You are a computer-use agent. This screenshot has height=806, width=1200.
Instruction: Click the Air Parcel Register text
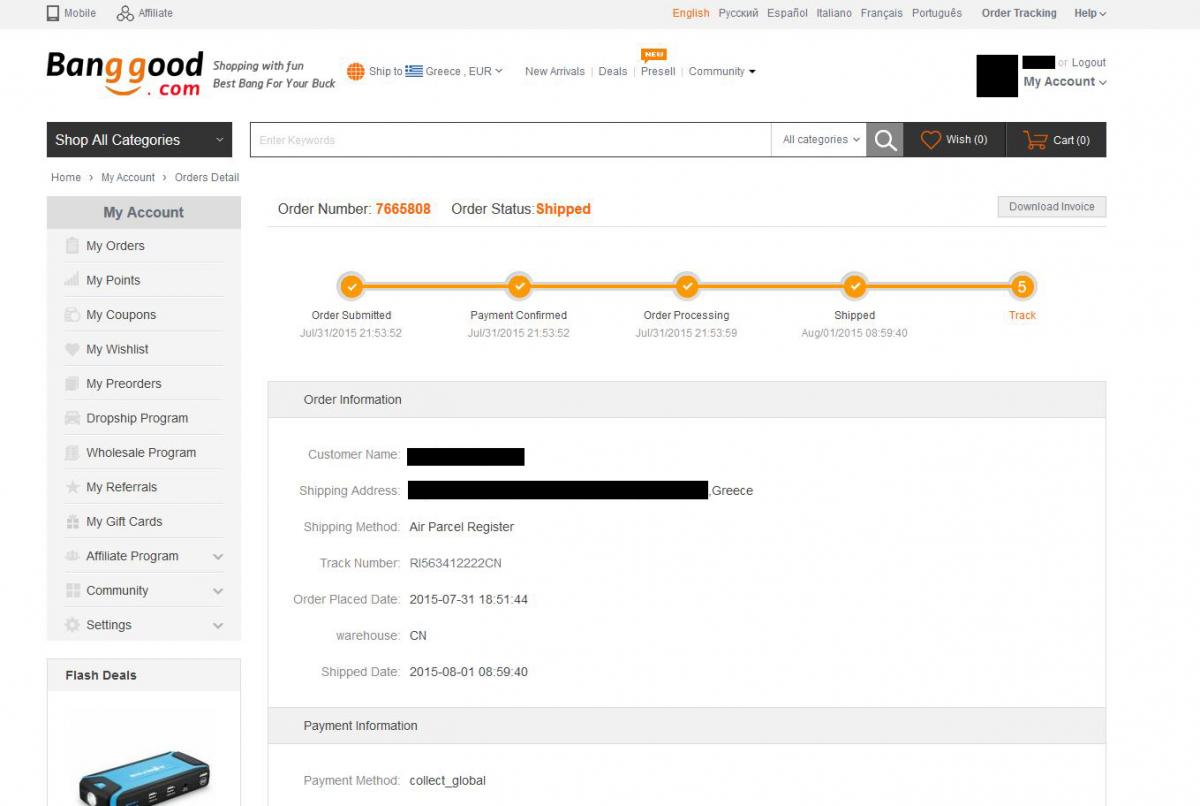point(461,527)
